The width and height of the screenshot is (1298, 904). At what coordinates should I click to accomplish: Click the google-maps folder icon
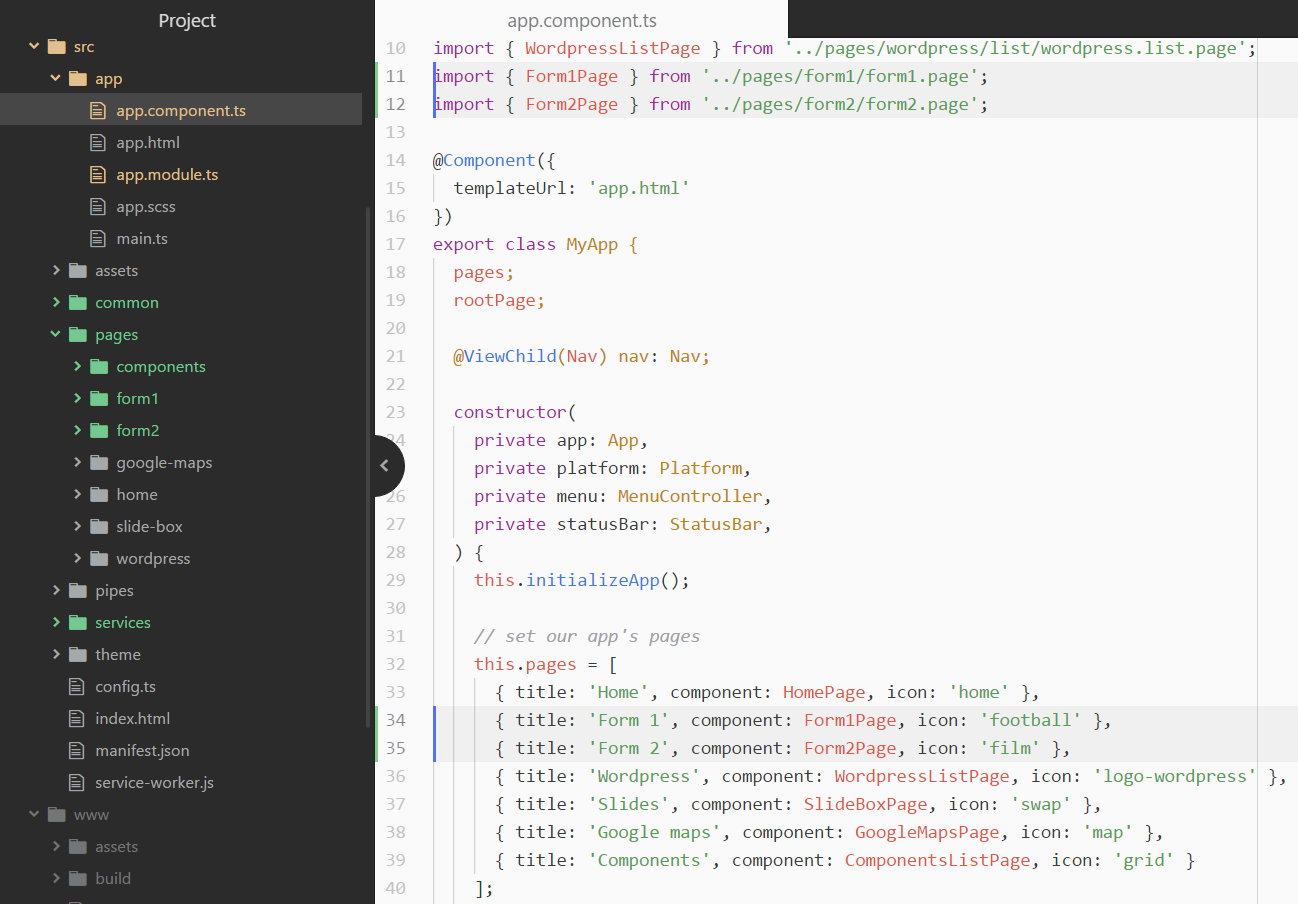point(99,462)
